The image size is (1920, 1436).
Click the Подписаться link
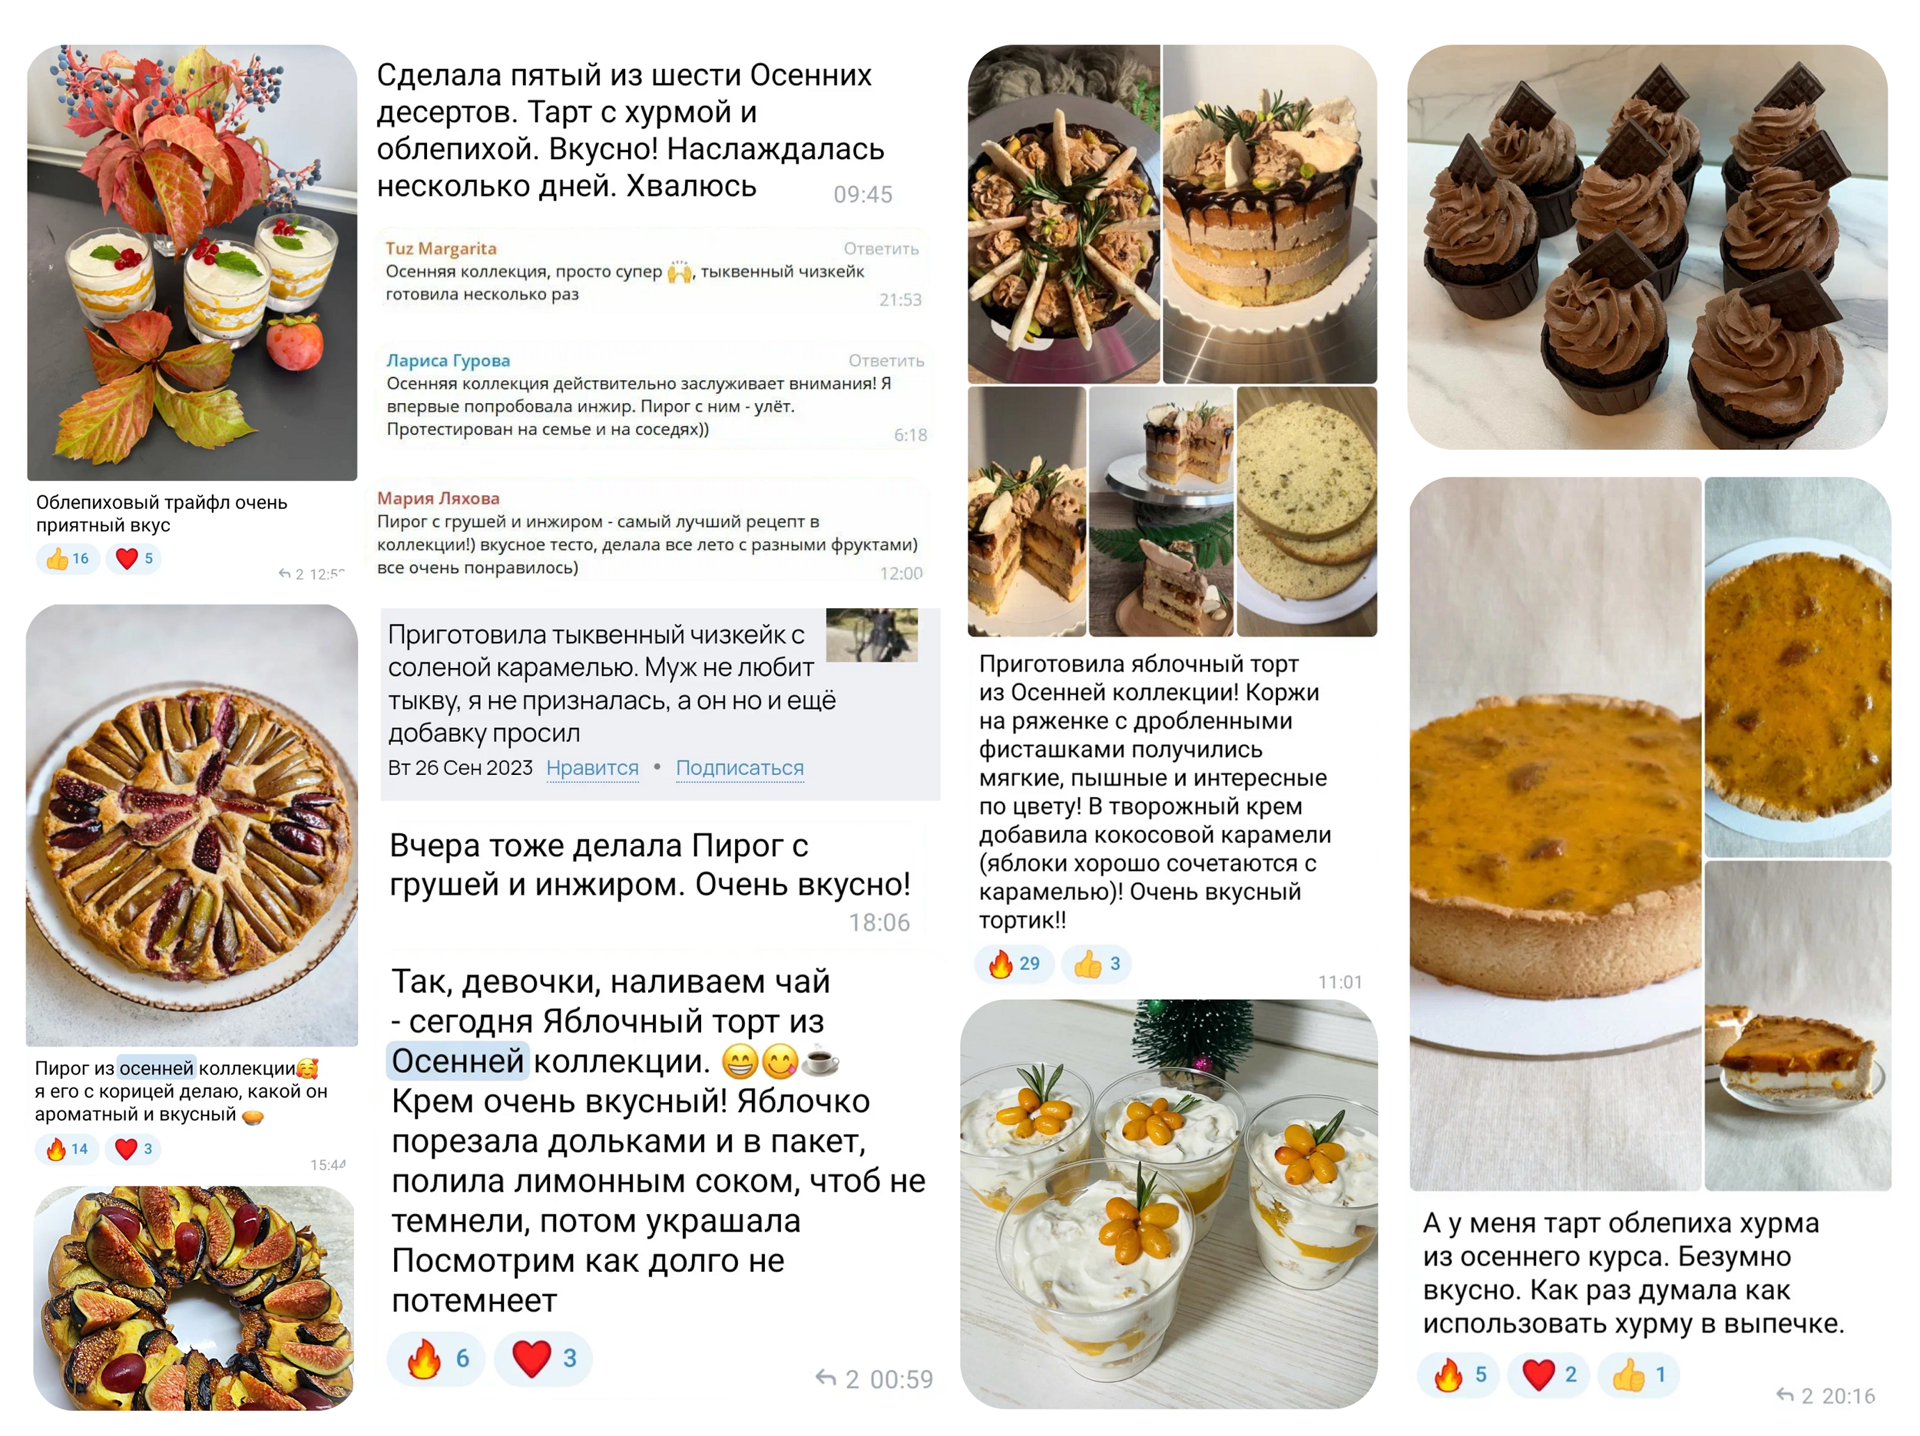pos(739,767)
